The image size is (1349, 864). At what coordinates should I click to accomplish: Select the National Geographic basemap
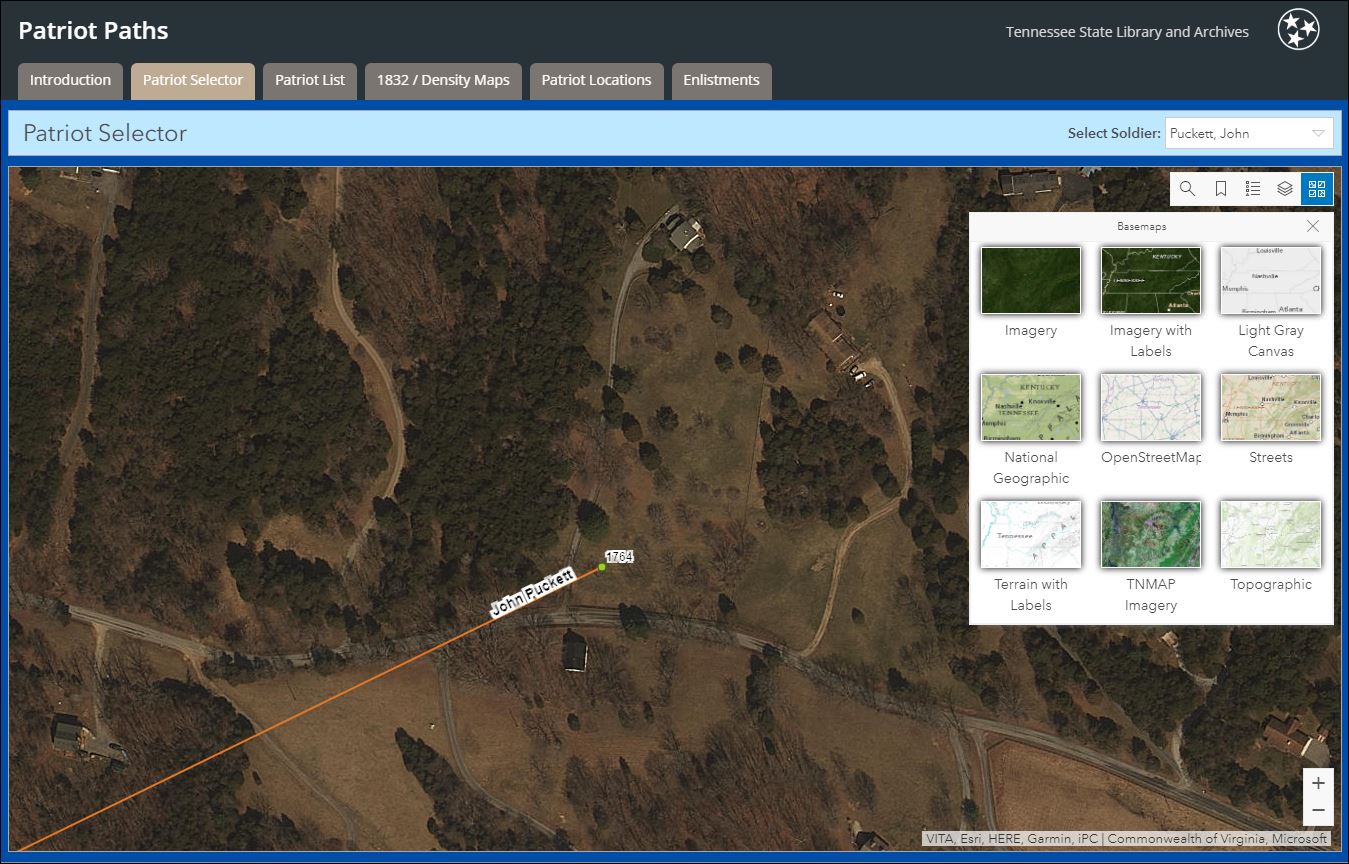(1031, 408)
